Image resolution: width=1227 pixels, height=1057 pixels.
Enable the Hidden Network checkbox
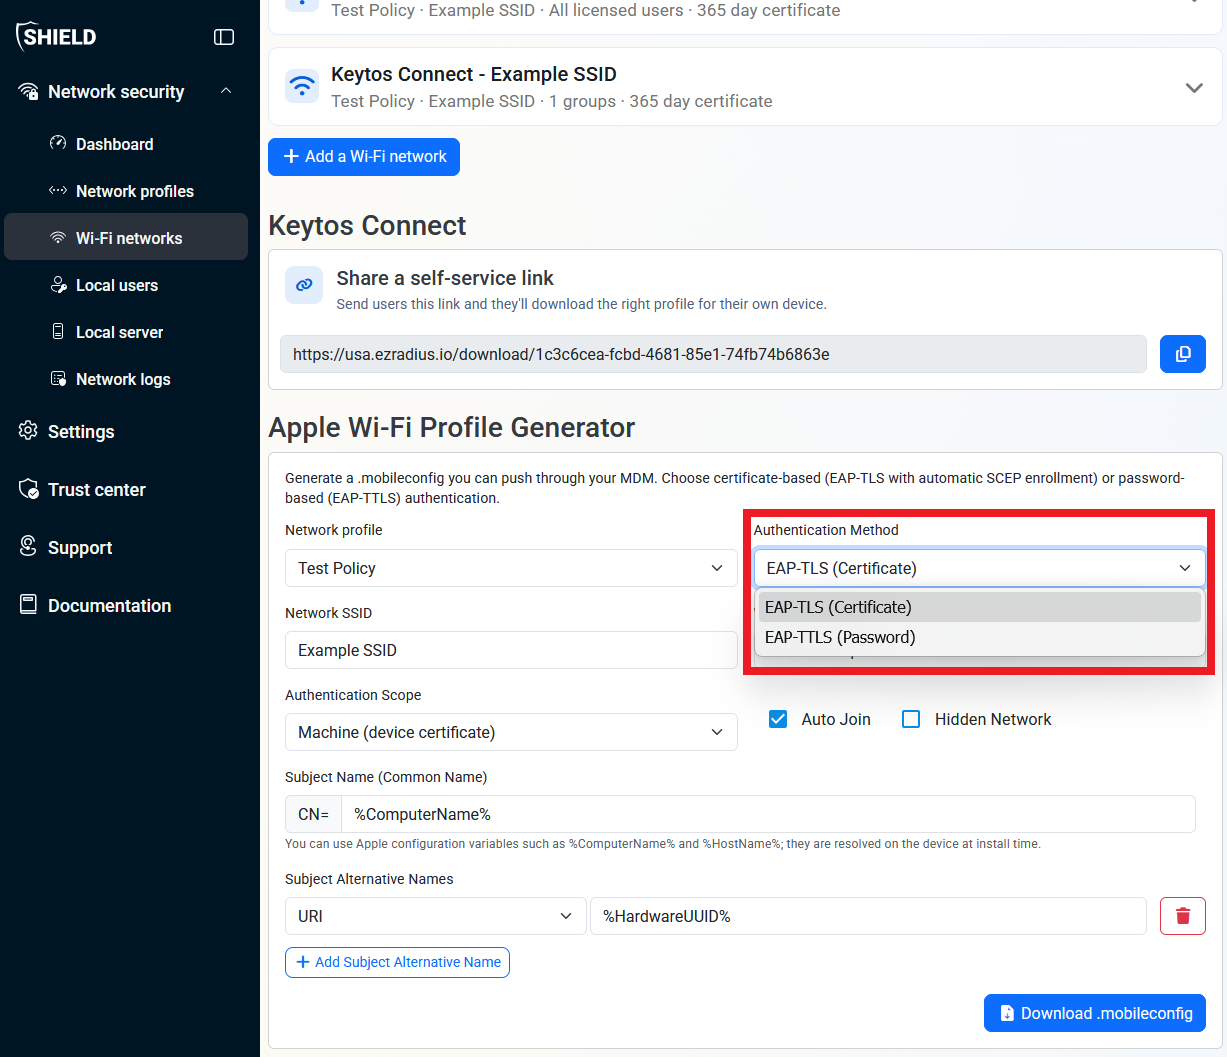[x=911, y=719]
